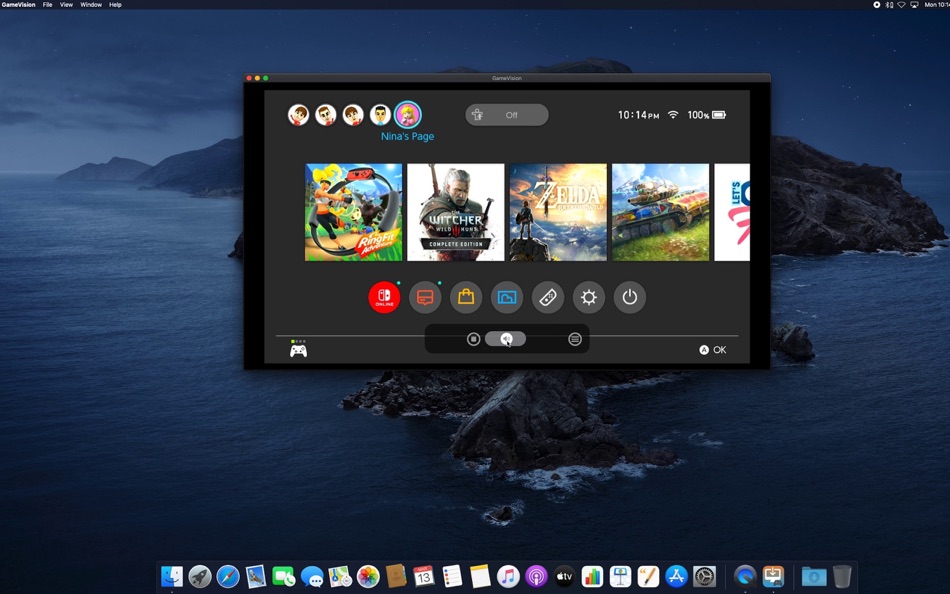
Task: Open the Downloads folder in dock
Action: click(814, 576)
